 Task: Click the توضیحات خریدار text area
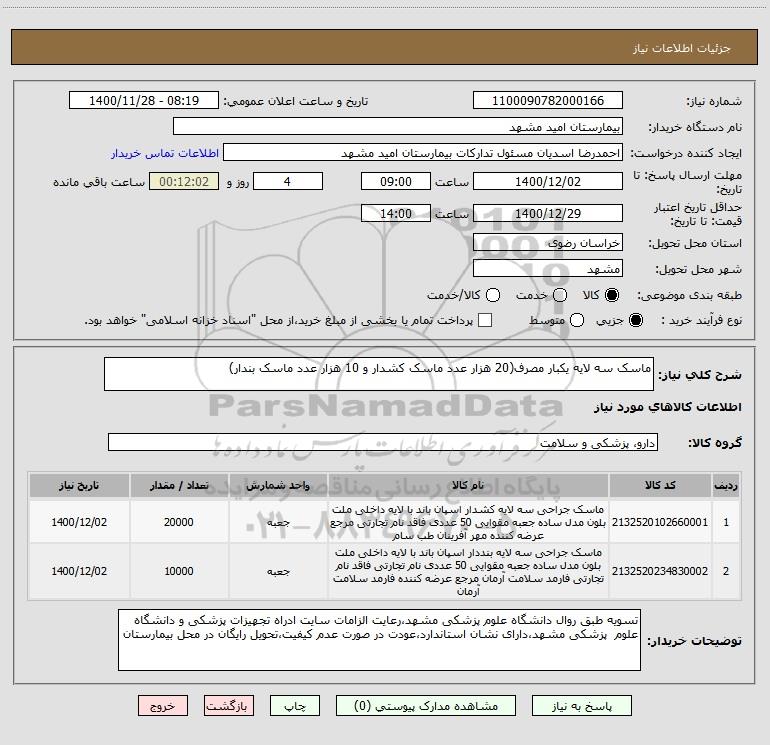(x=379, y=640)
